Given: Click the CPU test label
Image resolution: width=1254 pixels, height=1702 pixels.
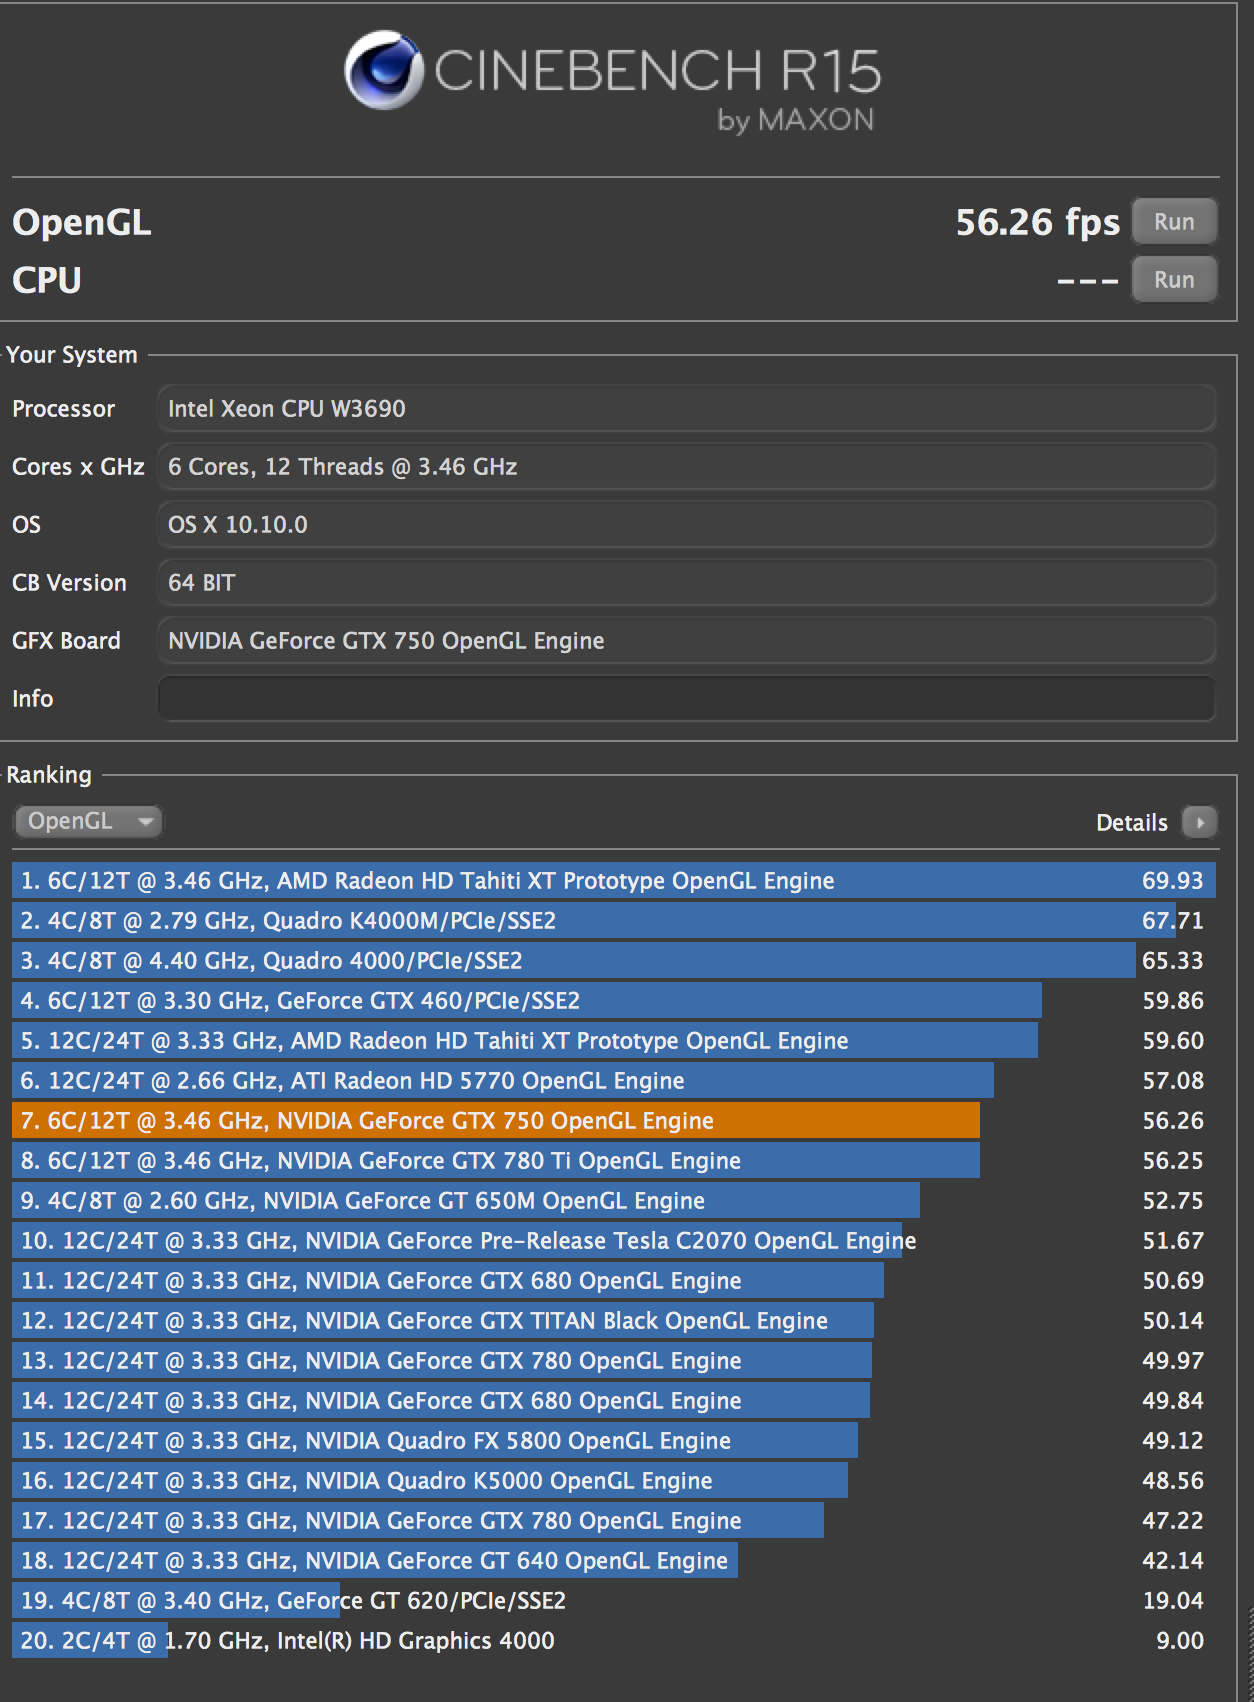Looking at the screenshot, I should (x=47, y=280).
